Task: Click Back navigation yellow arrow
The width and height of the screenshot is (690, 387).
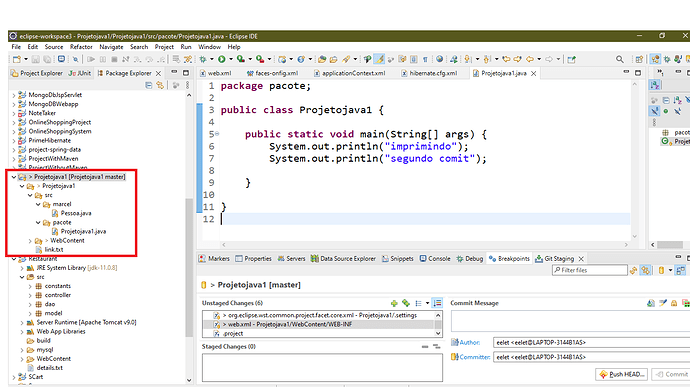Action: point(530,59)
